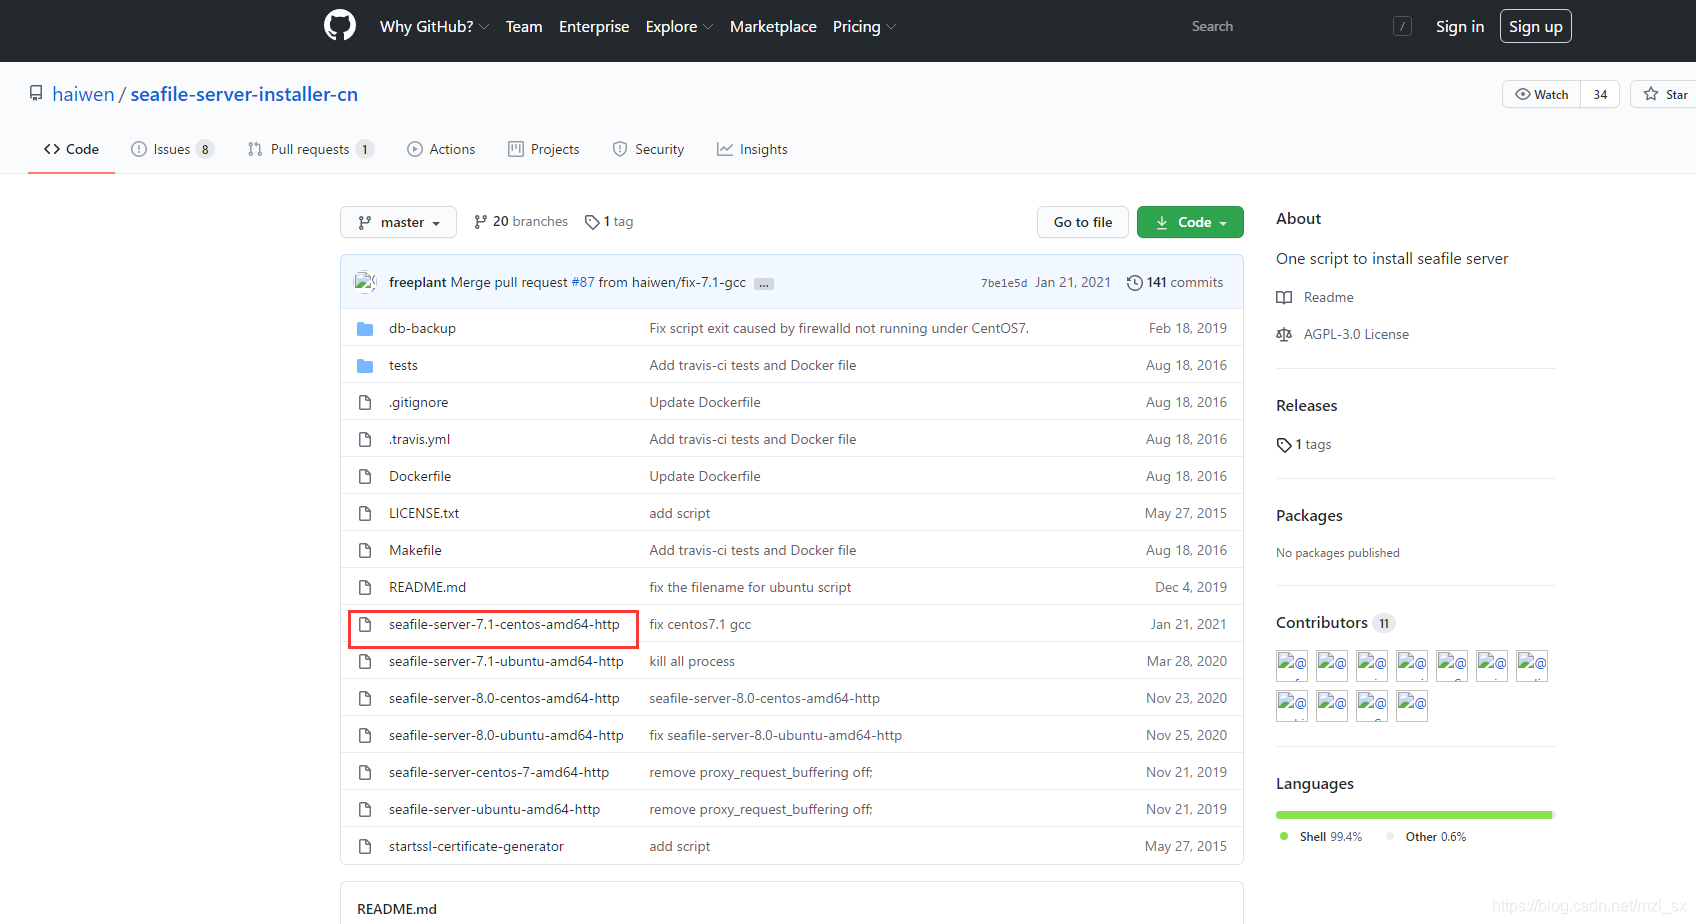Click the tag icon beside 1 tag

click(x=592, y=222)
